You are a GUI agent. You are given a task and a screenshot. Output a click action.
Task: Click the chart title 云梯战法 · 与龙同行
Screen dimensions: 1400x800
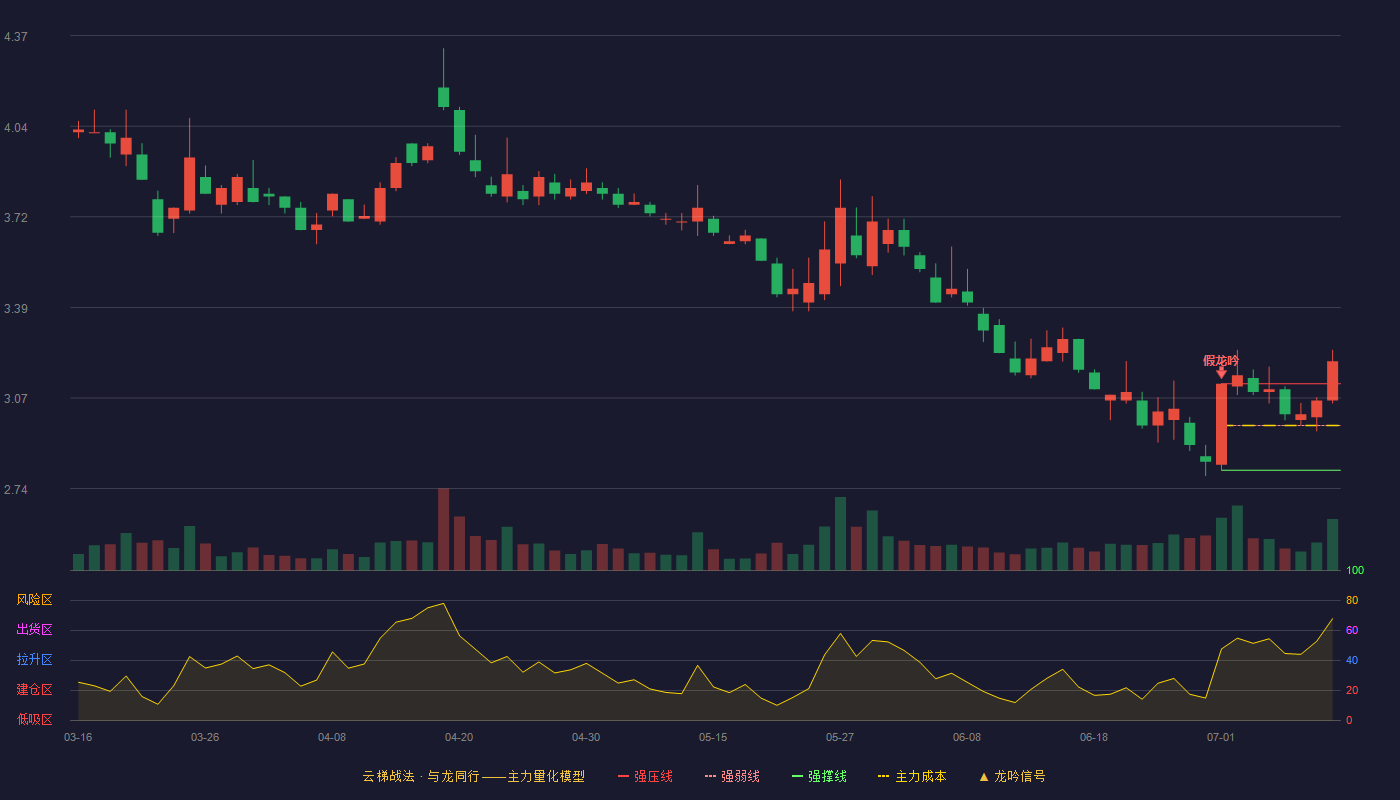coord(421,776)
